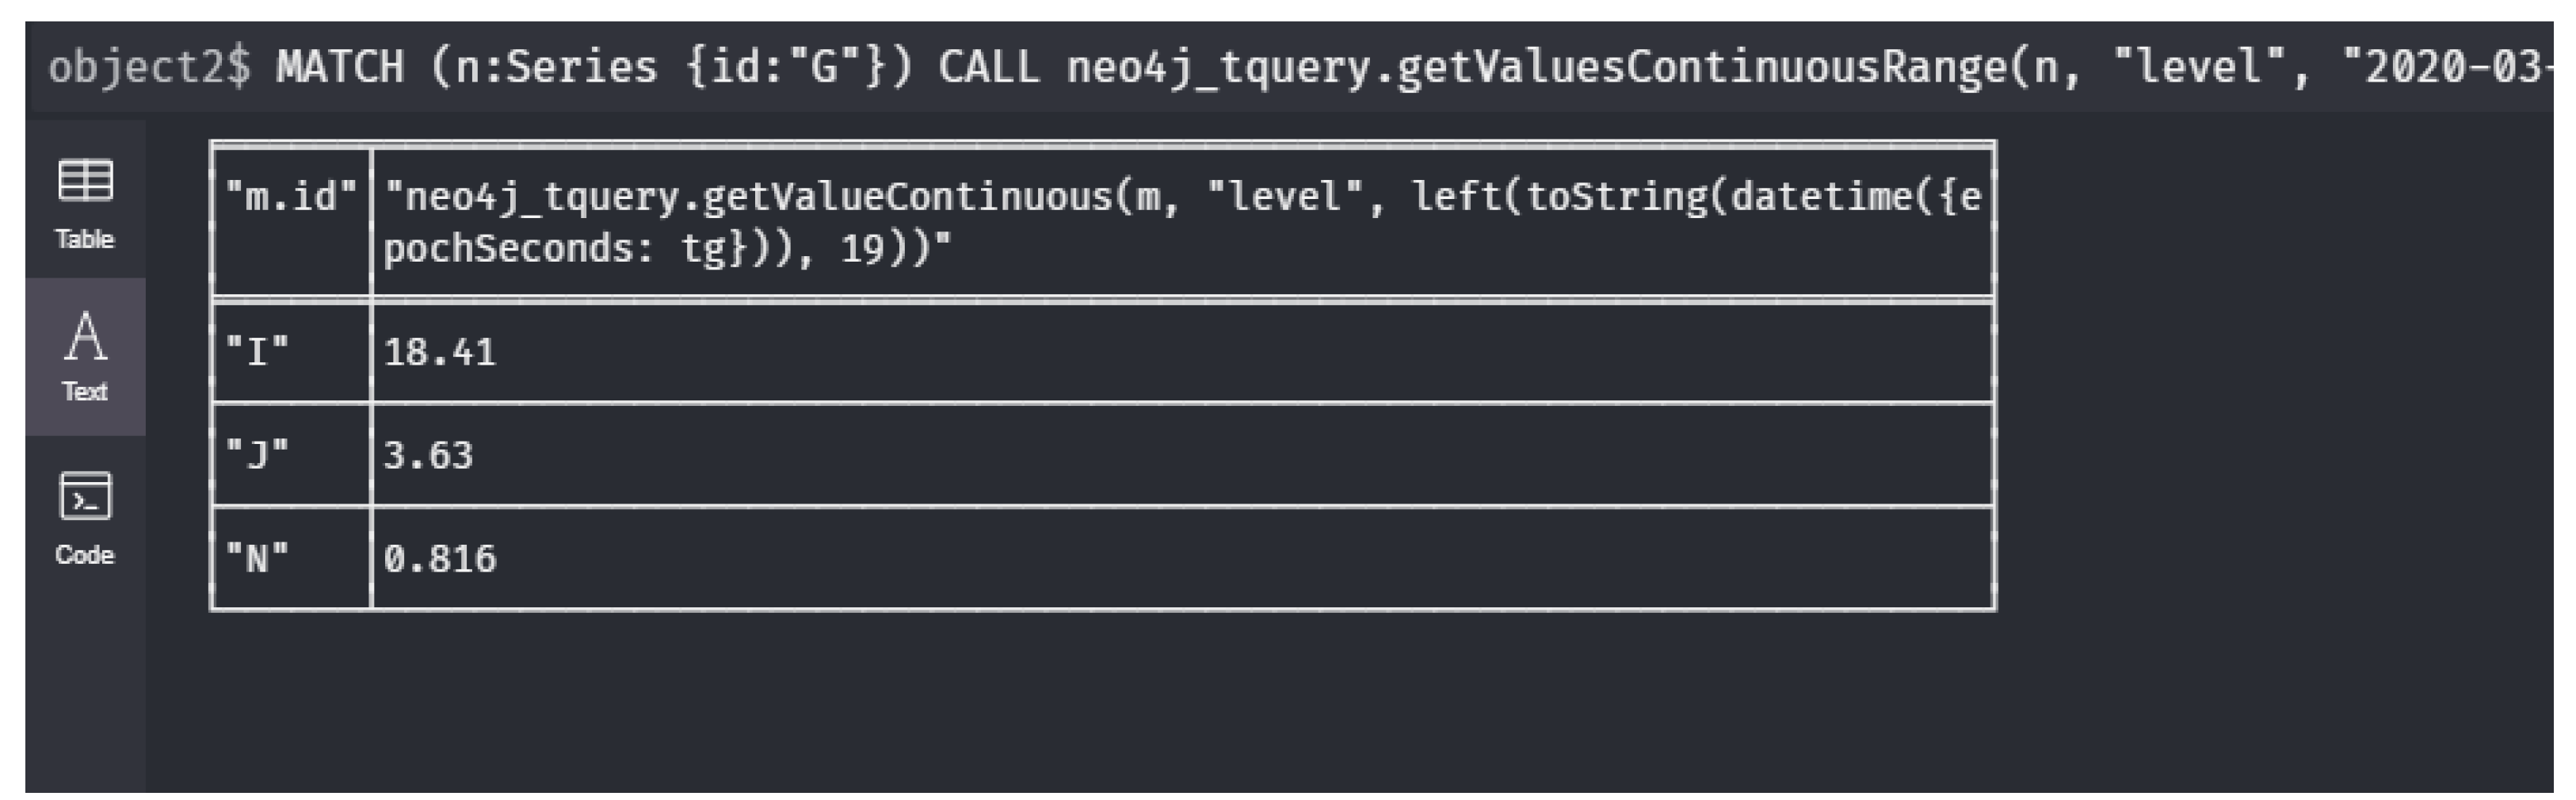Click the 'Table' label in sidebar
Viewport: 2576px width, 800px height.
[x=85, y=239]
